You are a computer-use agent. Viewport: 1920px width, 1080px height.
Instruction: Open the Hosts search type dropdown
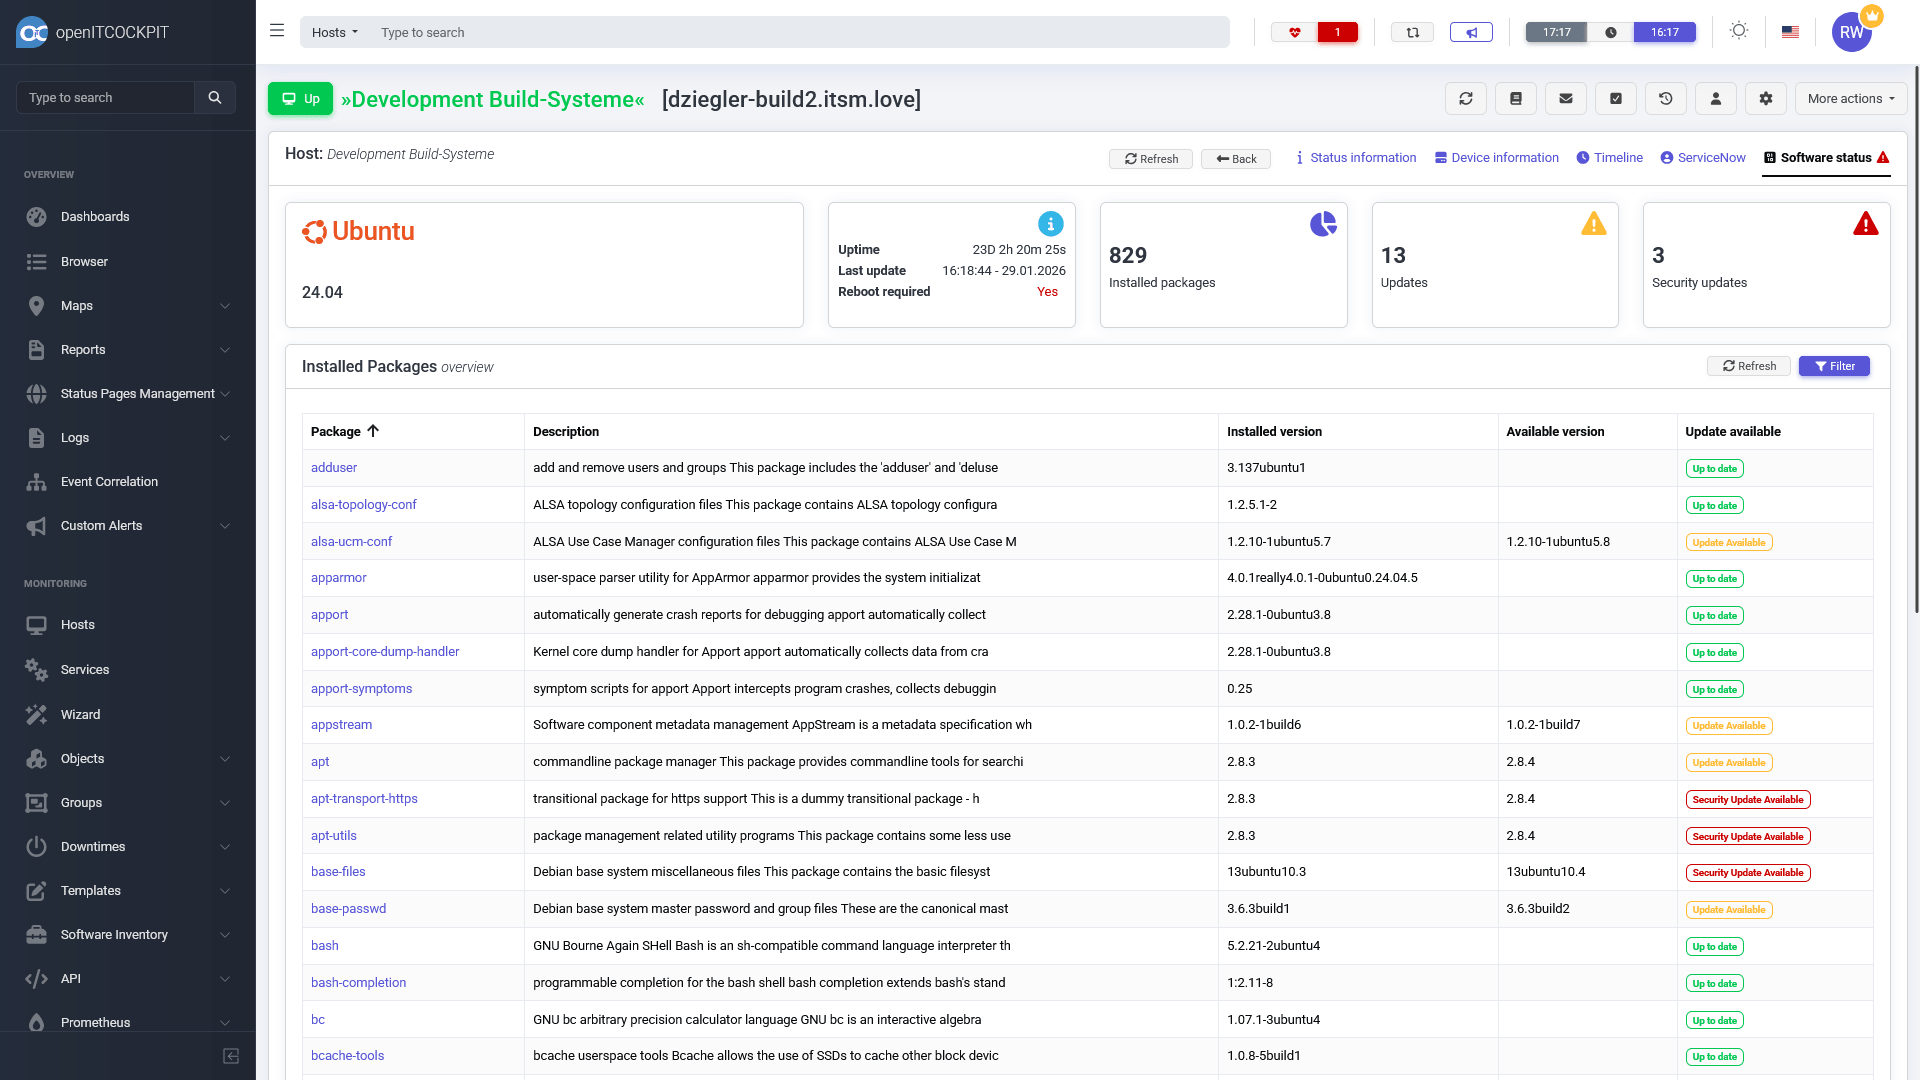(x=334, y=32)
